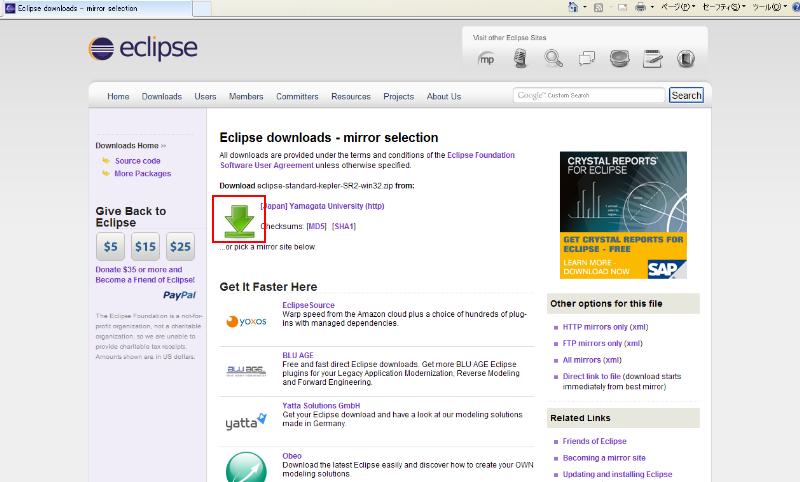Viewport: 800px width, 482px height.
Task: Open Becoming a mirror site link
Action: 604,458
